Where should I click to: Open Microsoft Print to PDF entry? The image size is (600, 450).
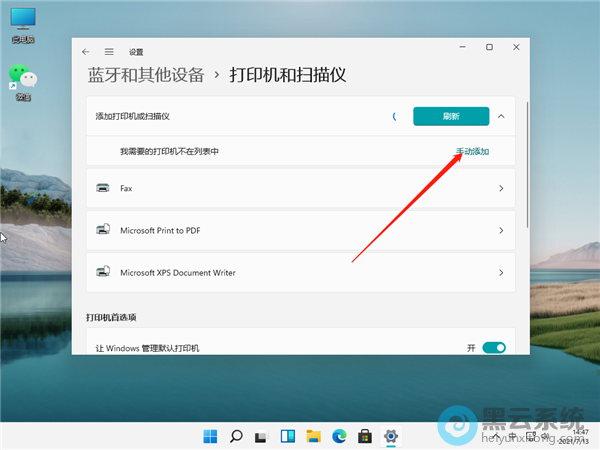pos(300,230)
